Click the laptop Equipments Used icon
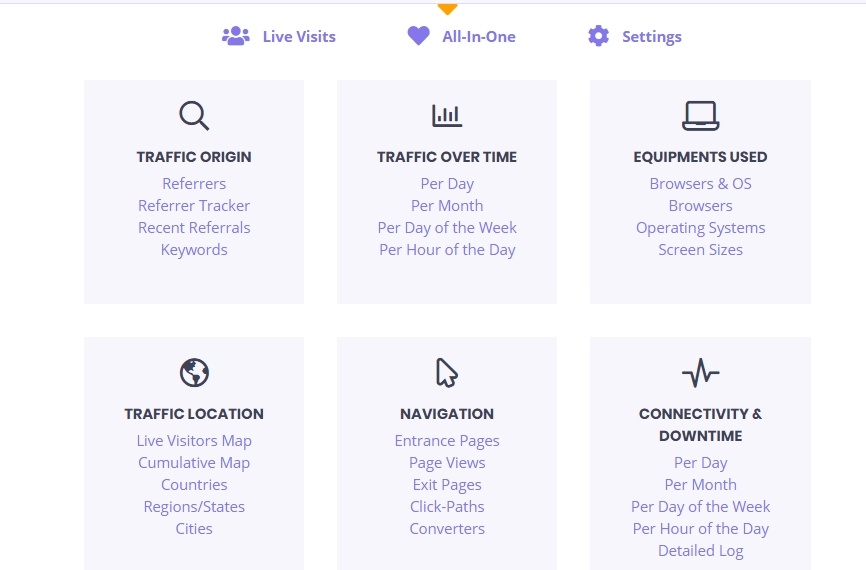Image resolution: width=866 pixels, height=570 pixels. pos(700,116)
